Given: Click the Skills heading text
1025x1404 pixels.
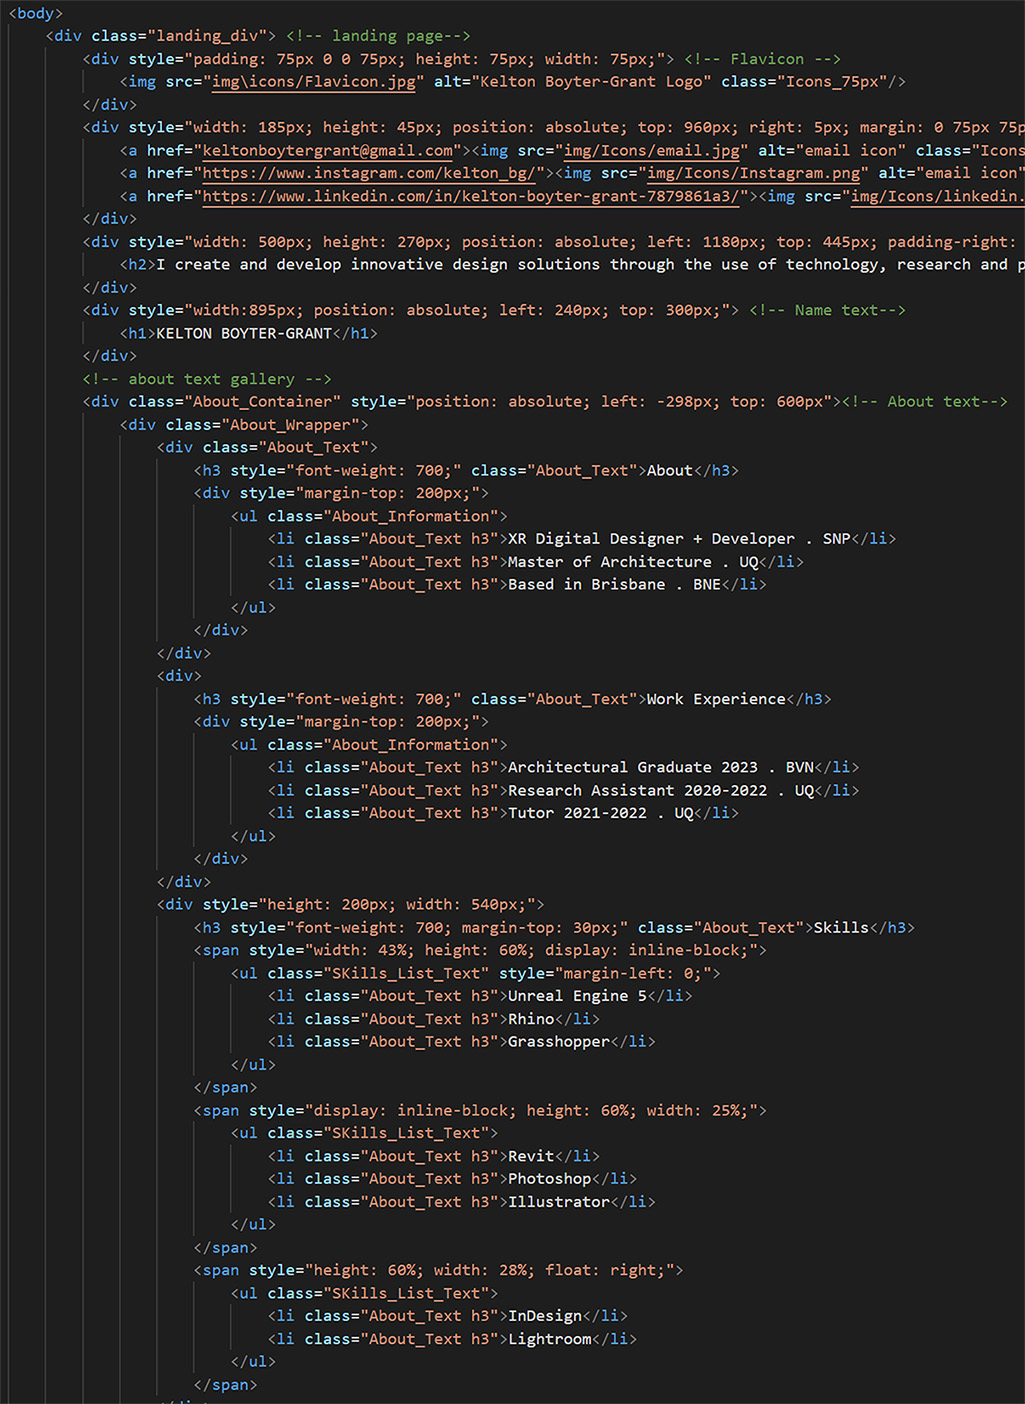Looking at the screenshot, I should 841,927.
